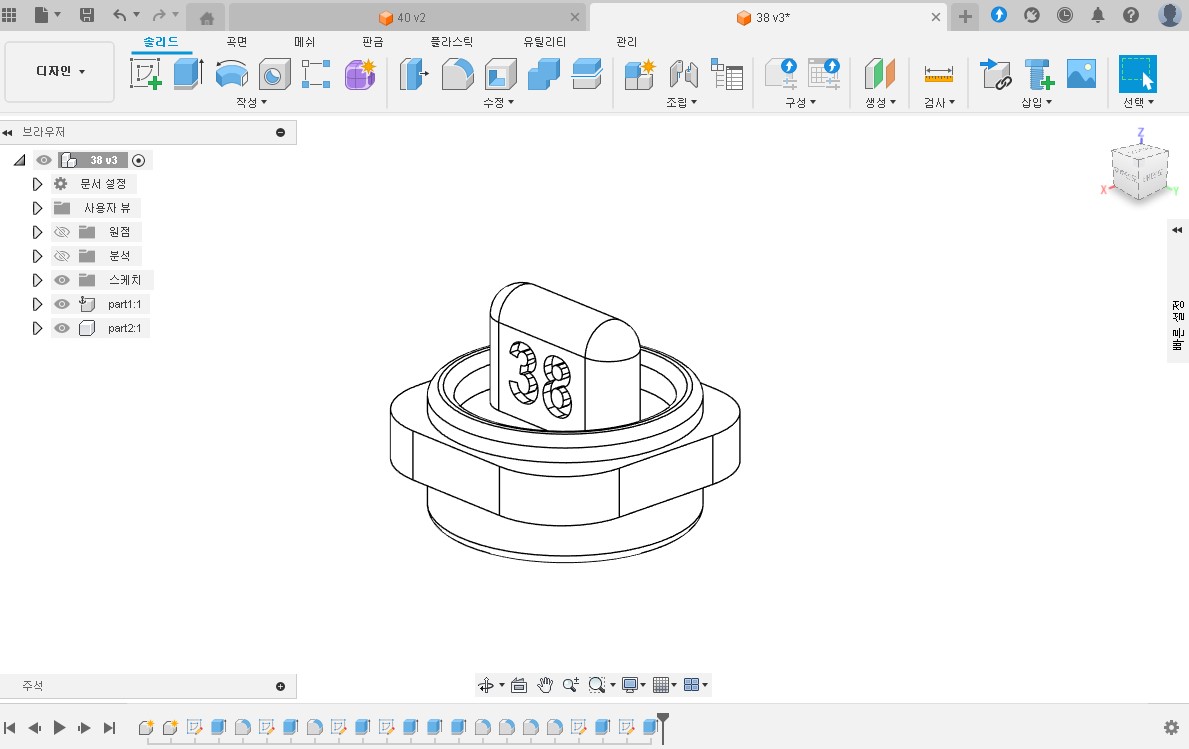Select the Measure ruler tool
Viewport: 1189px width, 749px height.
tap(939, 74)
